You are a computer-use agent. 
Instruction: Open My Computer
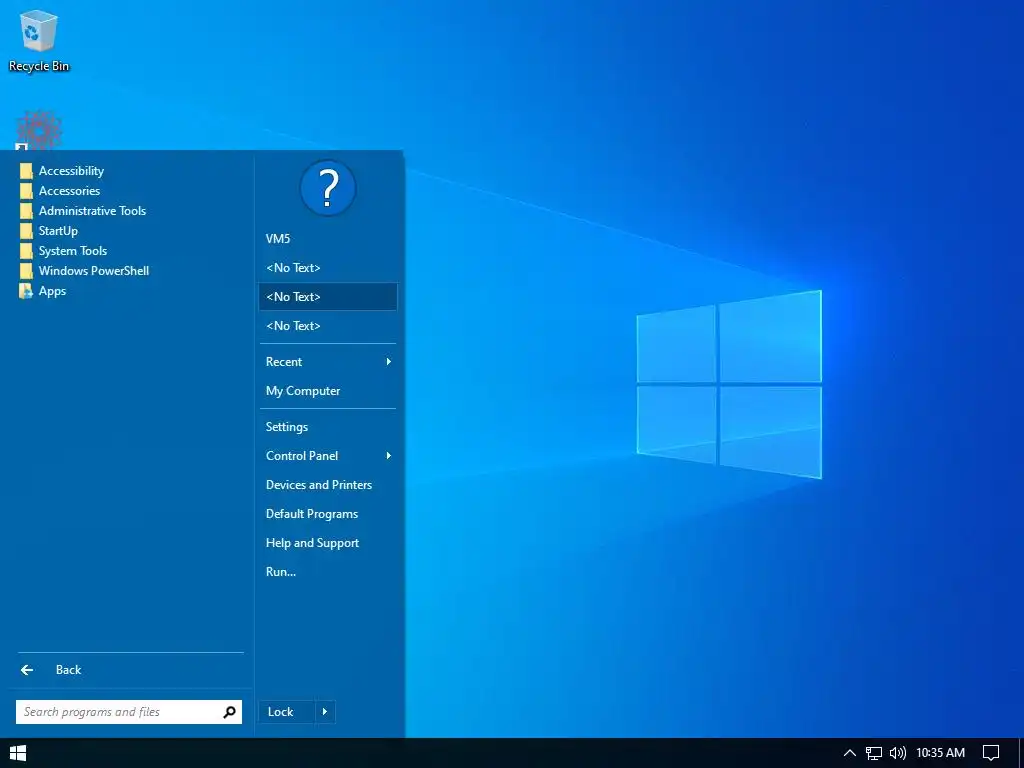tap(328, 391)
